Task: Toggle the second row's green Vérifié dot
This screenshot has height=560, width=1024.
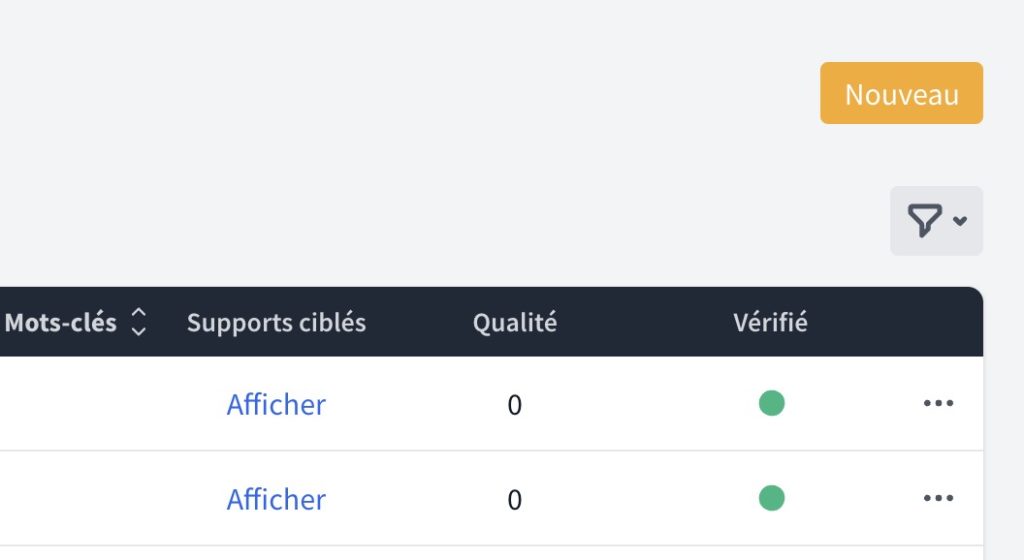Action: pyautogui.click(x=771, y=497)
